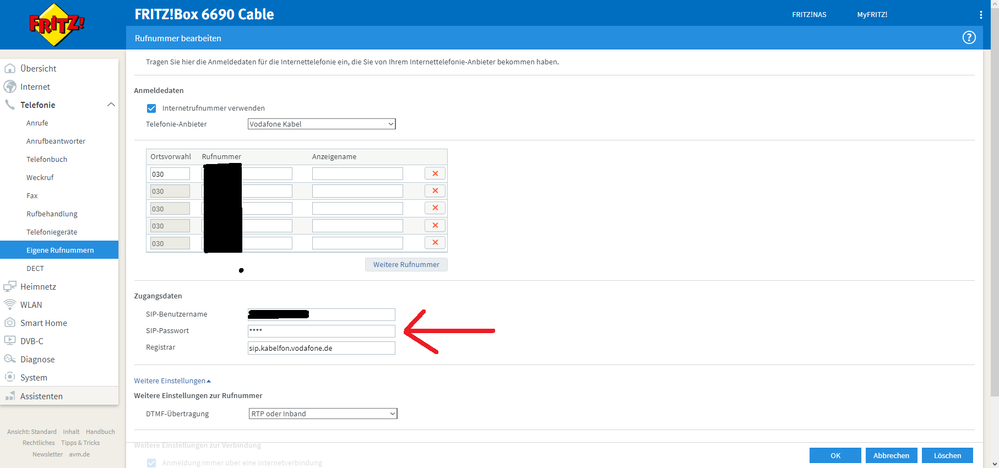
Task: Click the Telefonie handset icon
Action: pyautogui.click(x=10, y=105)
